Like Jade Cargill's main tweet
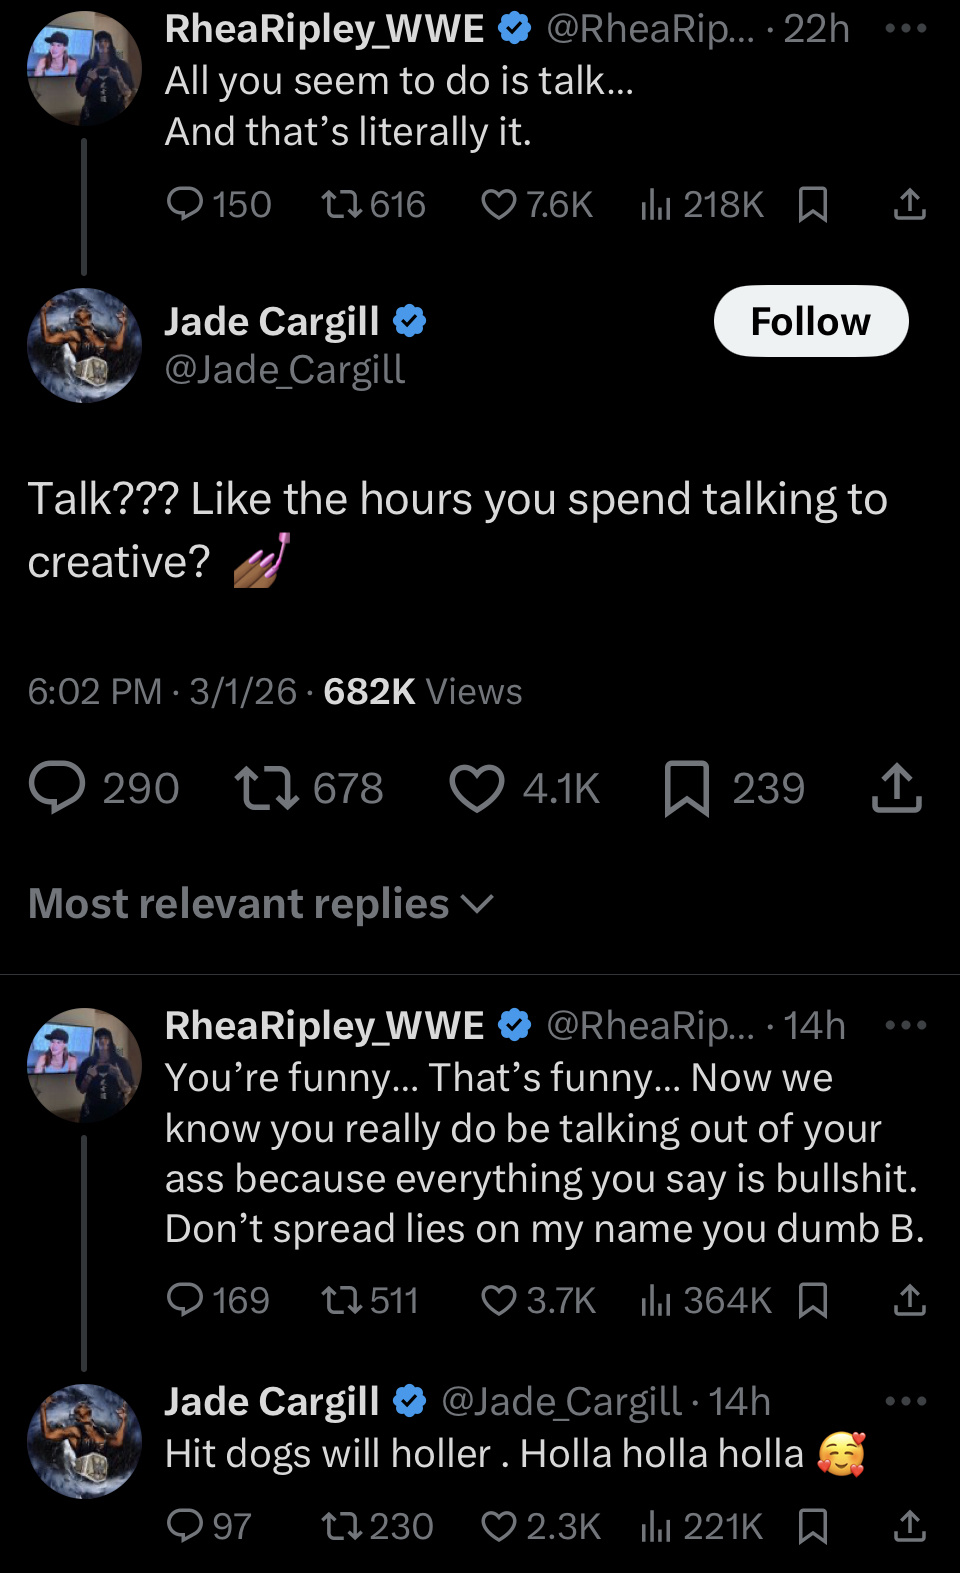Screen dimensions: 960x1573 (x=477, y=788)
